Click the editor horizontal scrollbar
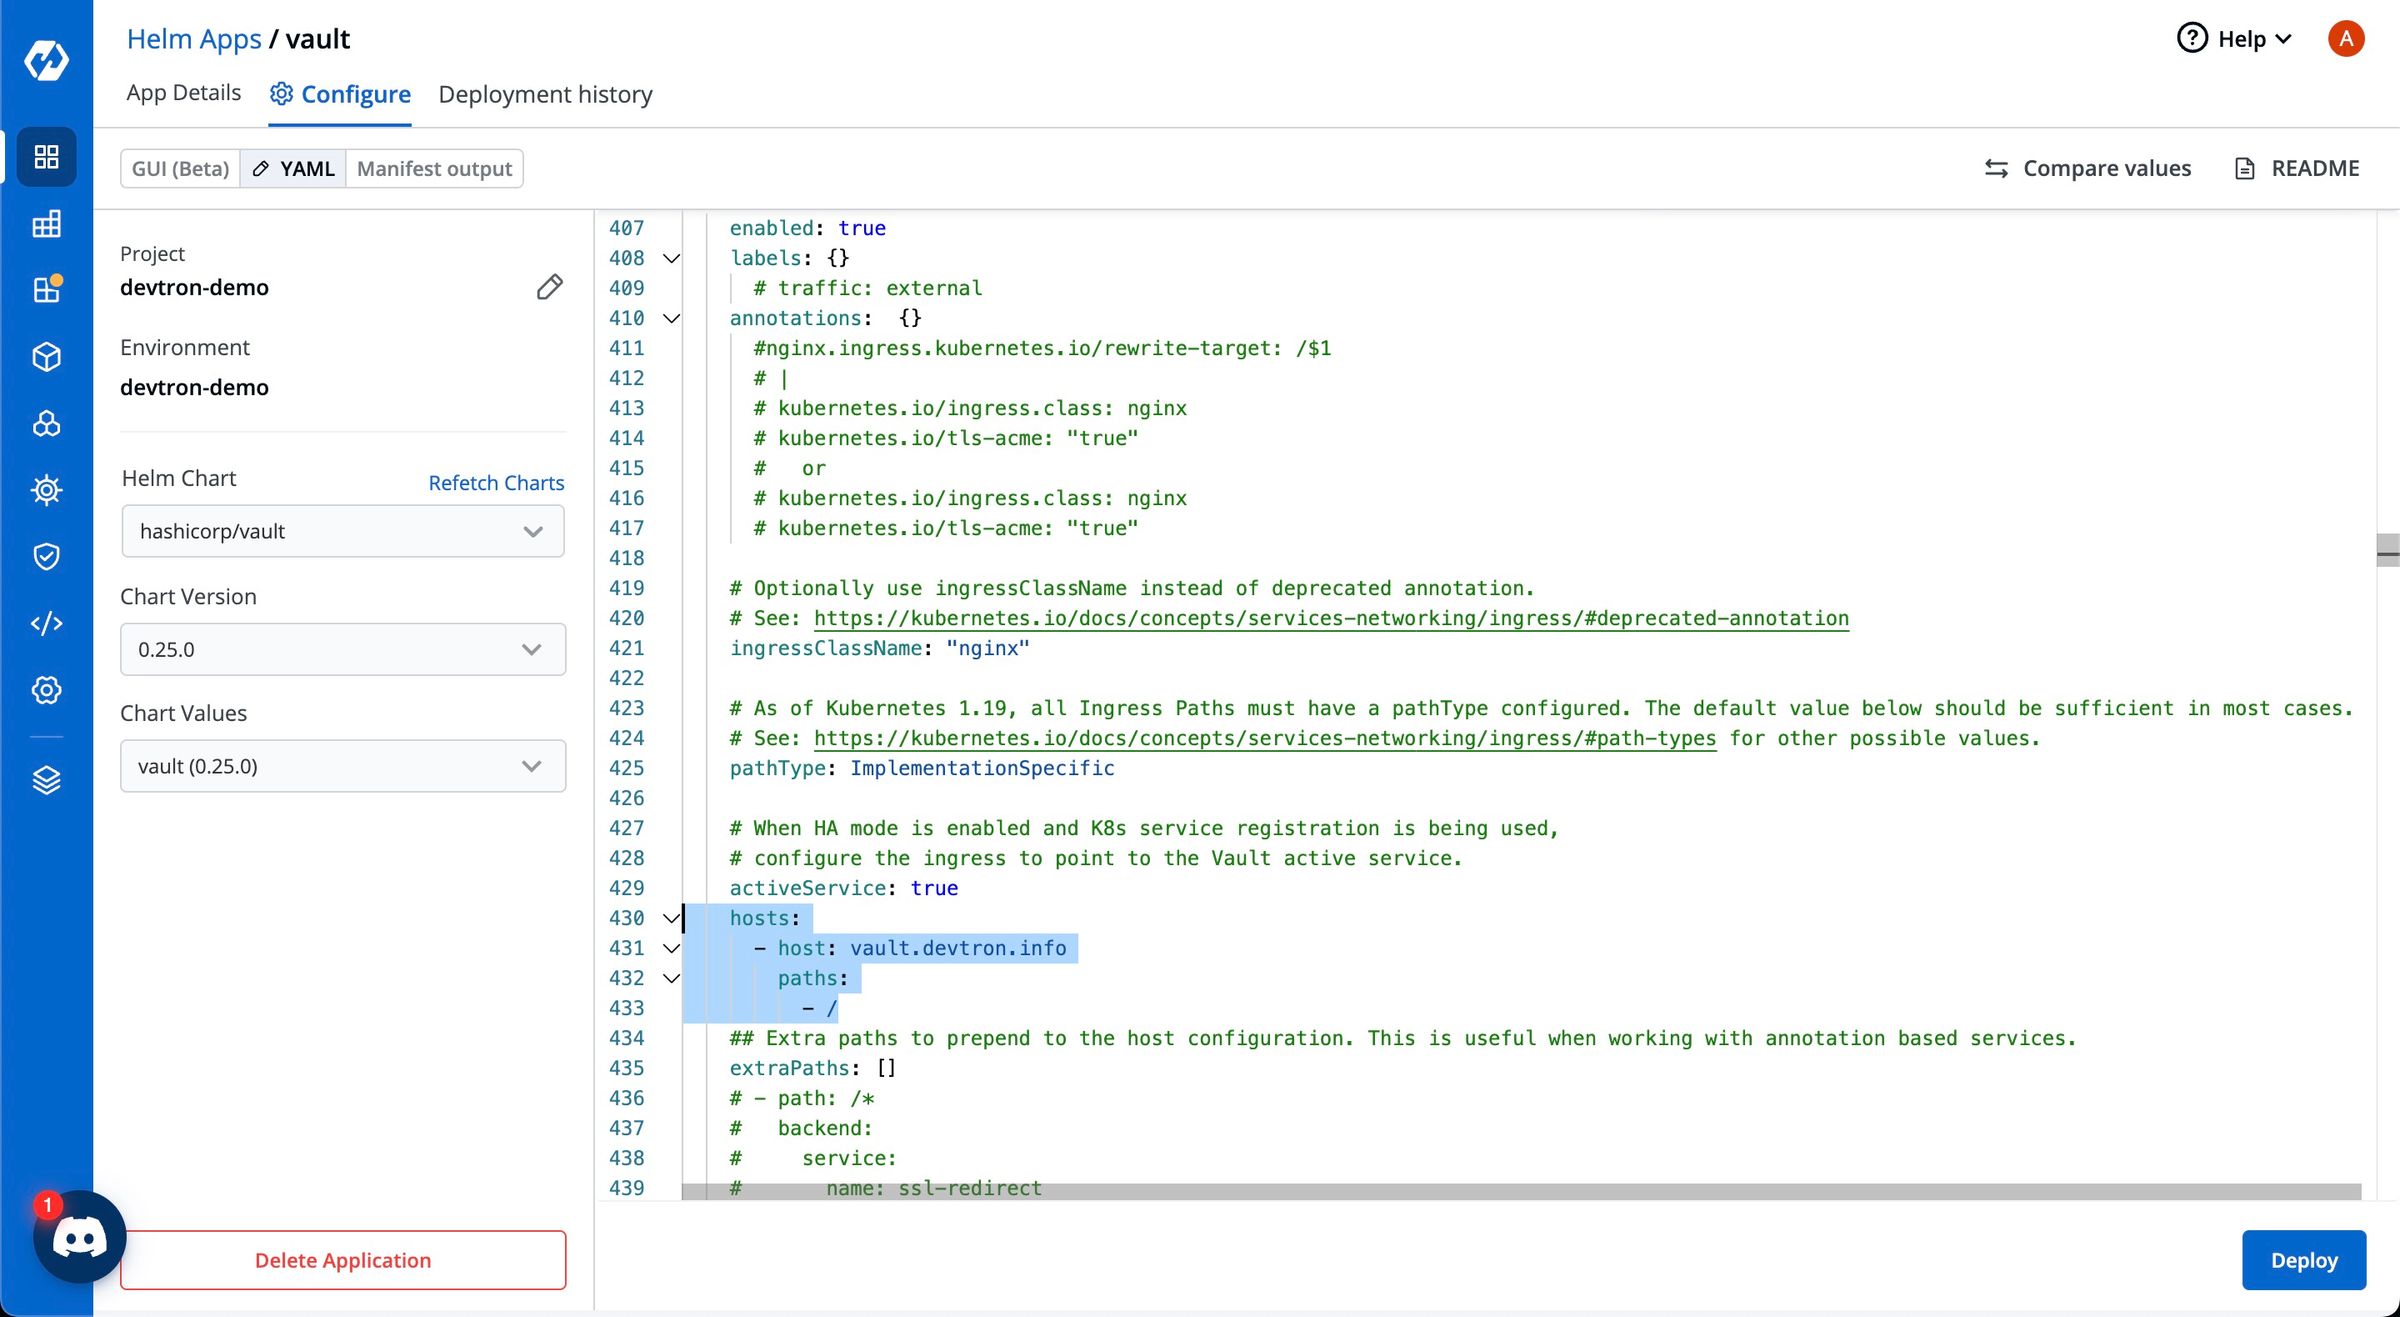 click(1520, 1191)
